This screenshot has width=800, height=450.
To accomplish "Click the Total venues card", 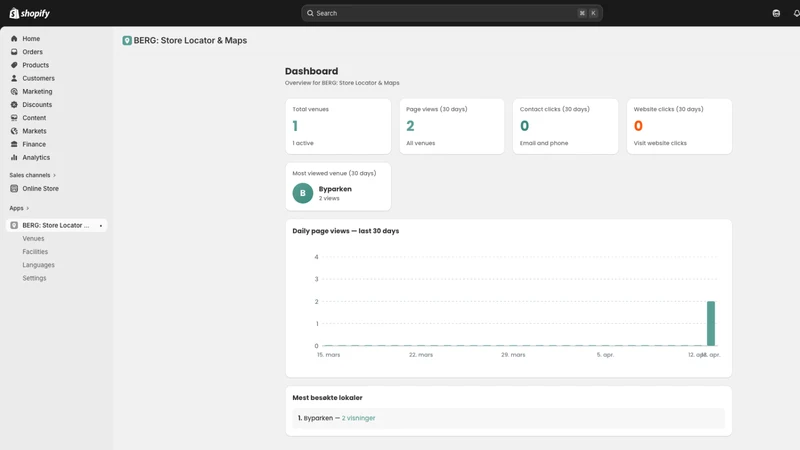I will [x=338, y=127].
